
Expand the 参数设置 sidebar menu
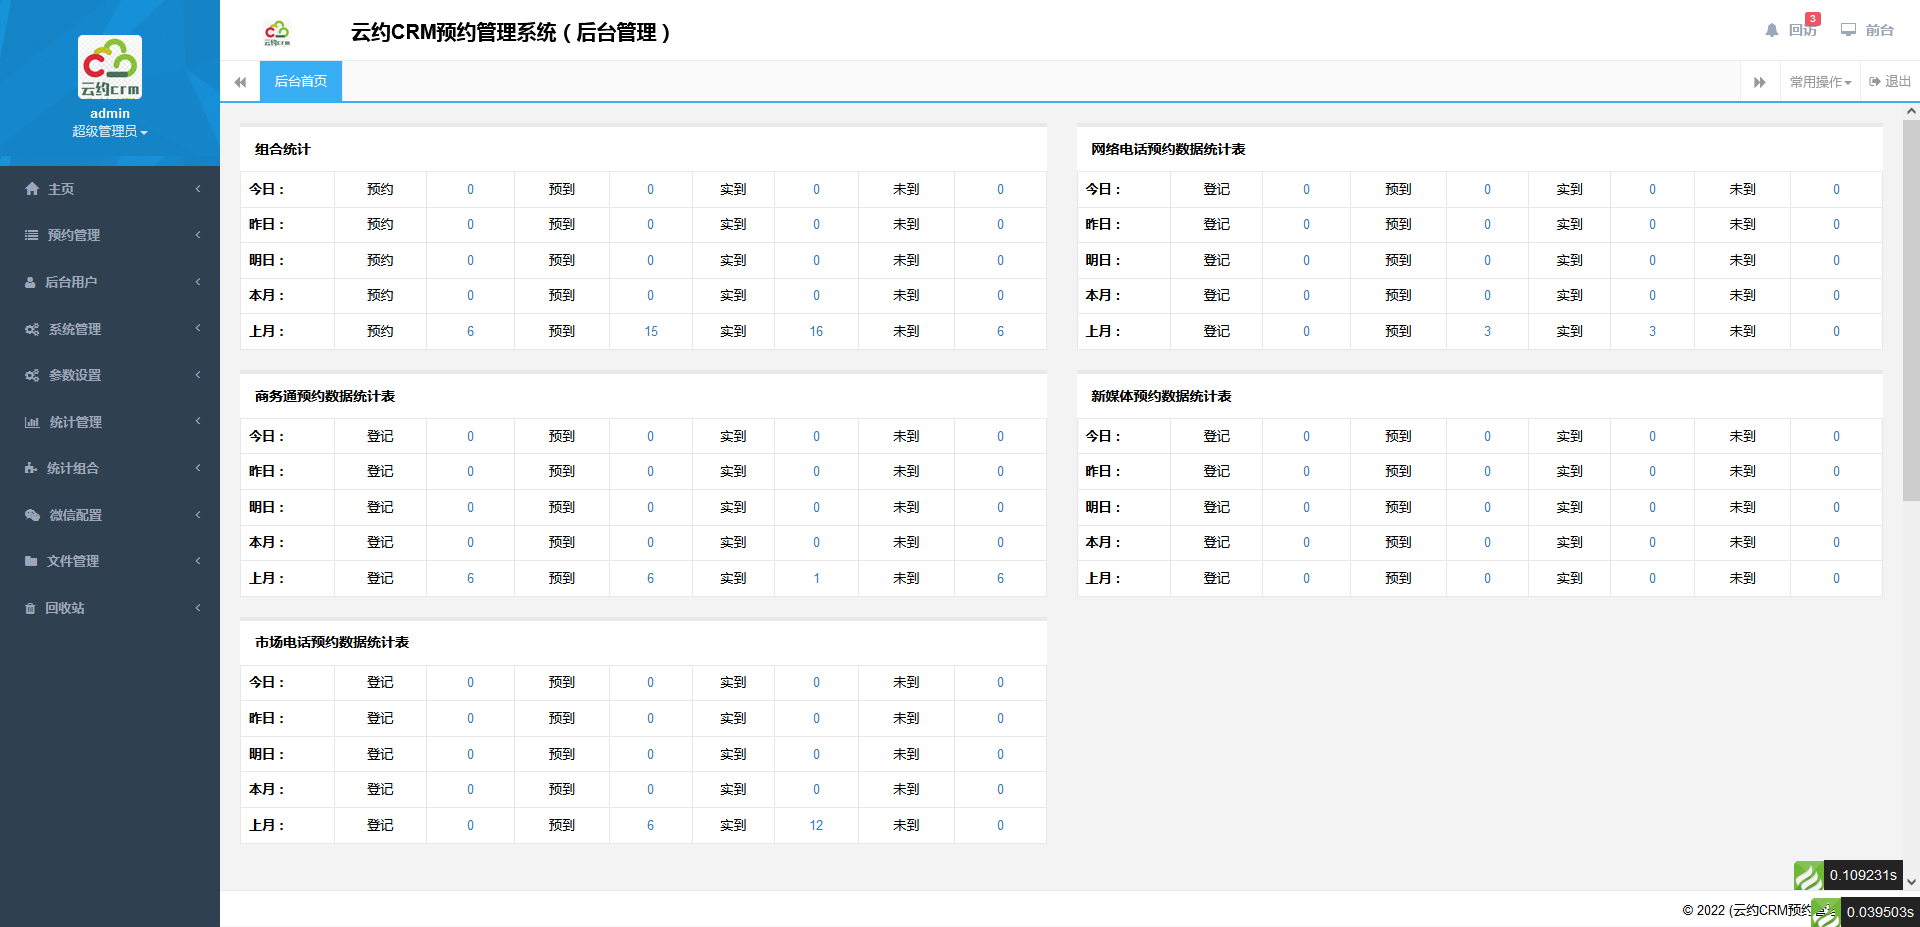point(110,375)
